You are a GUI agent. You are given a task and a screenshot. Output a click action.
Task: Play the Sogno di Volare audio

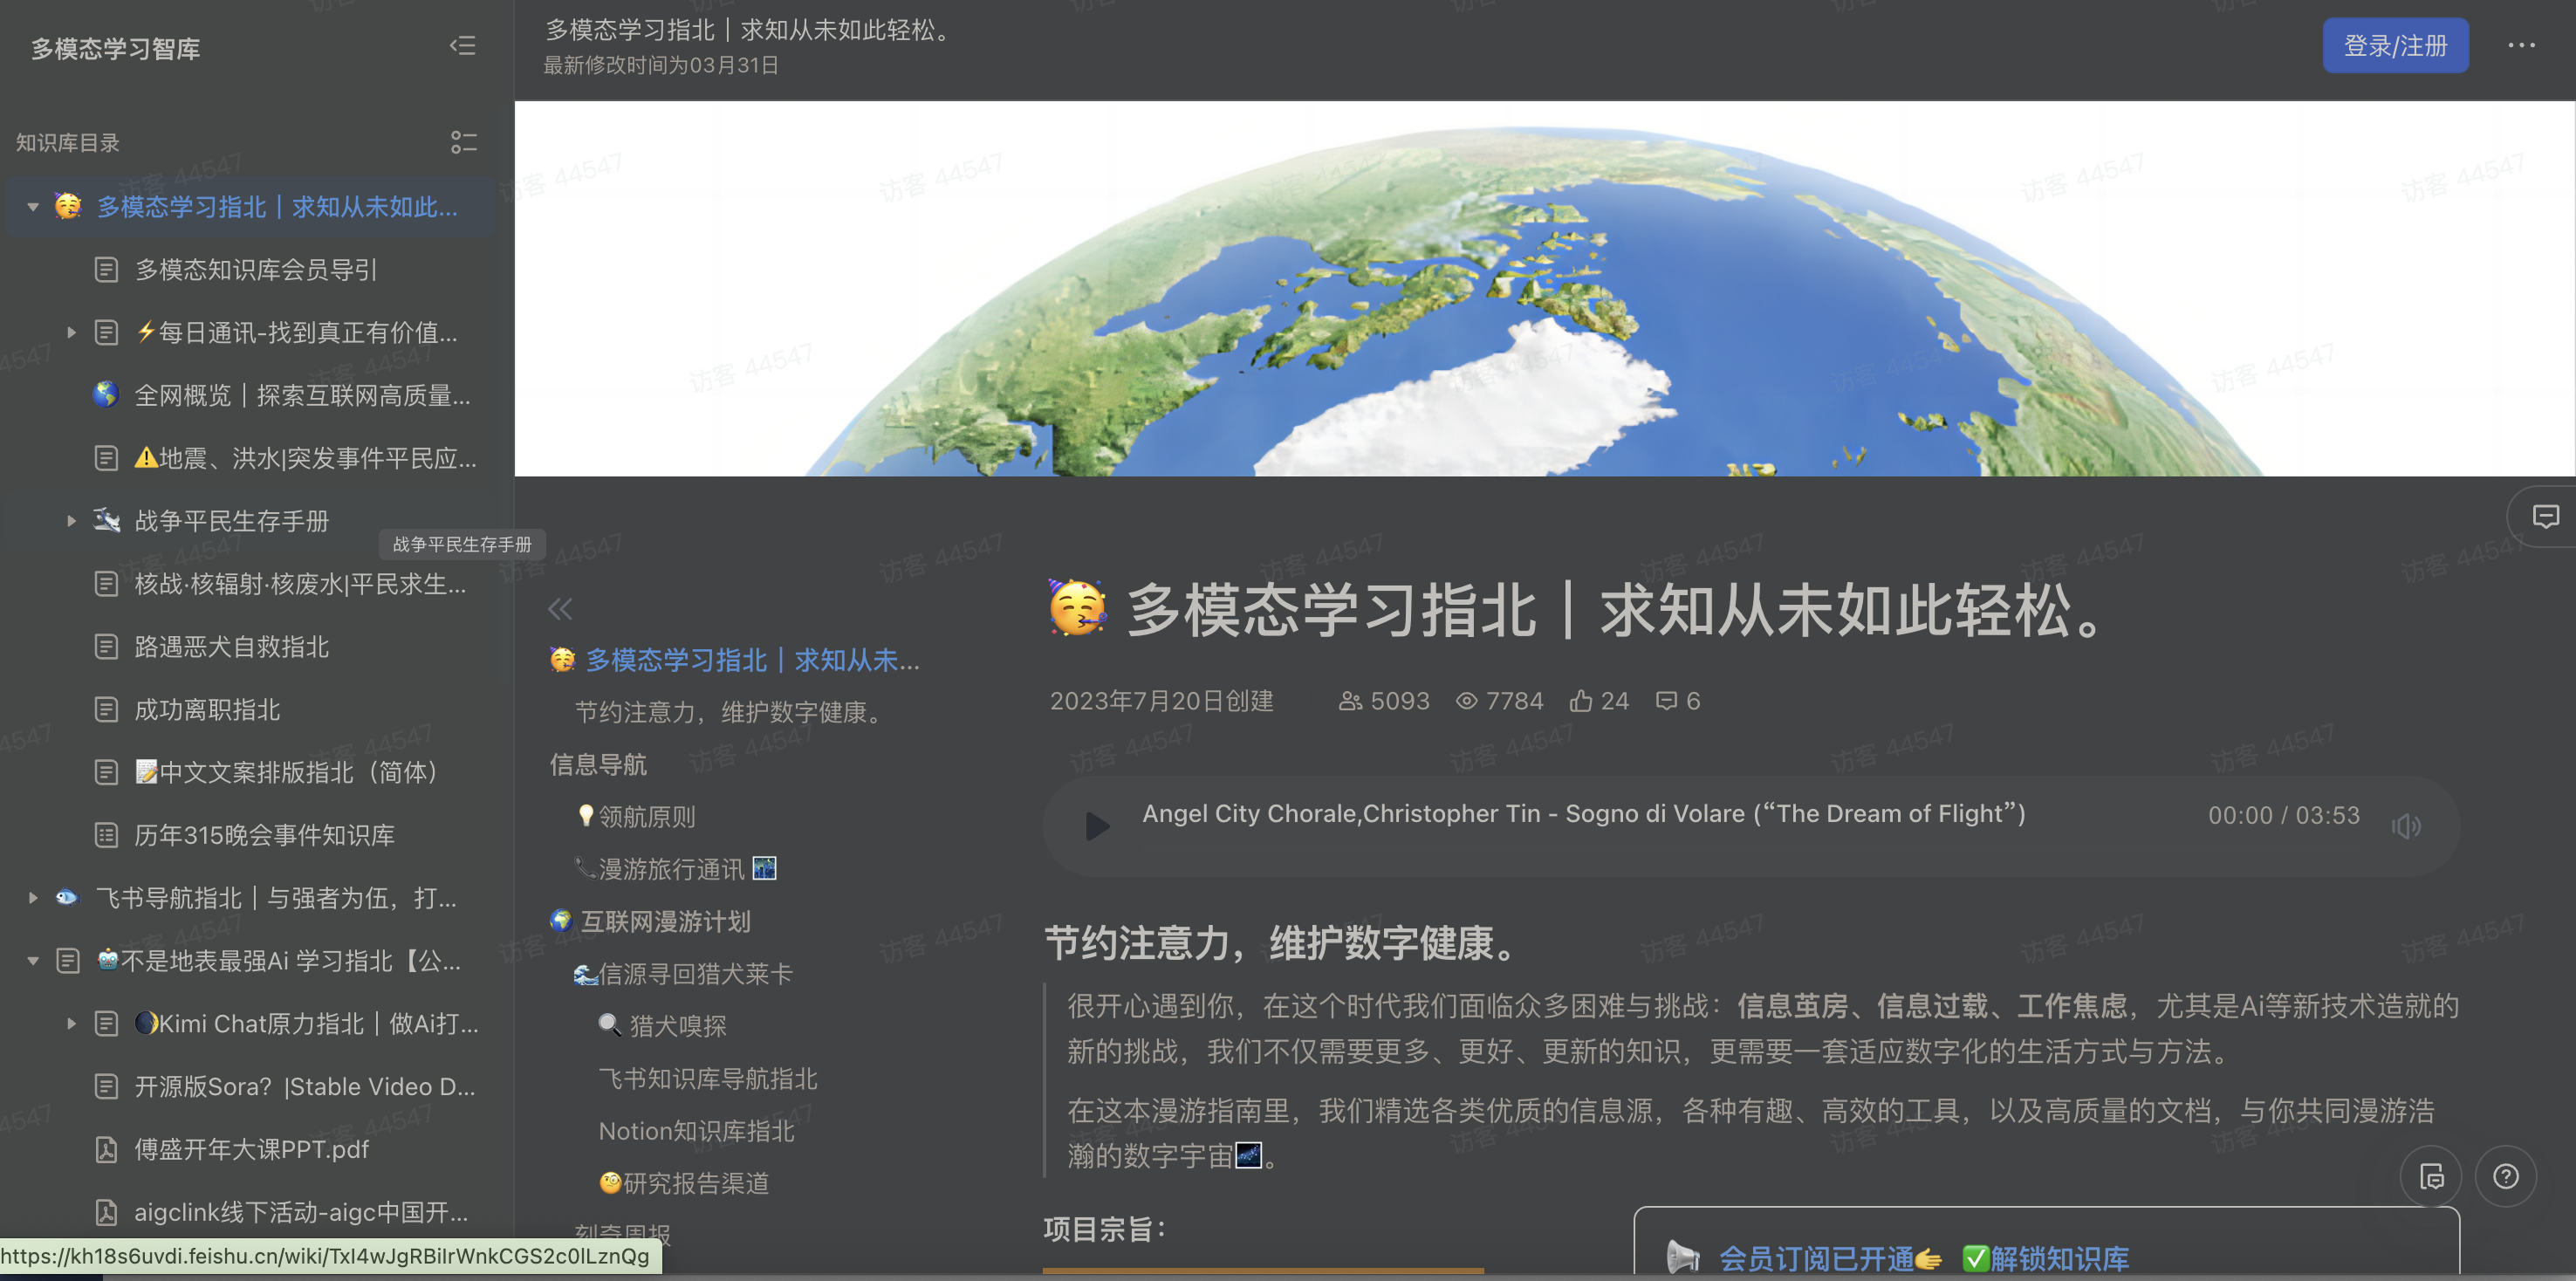point(1097,826)
